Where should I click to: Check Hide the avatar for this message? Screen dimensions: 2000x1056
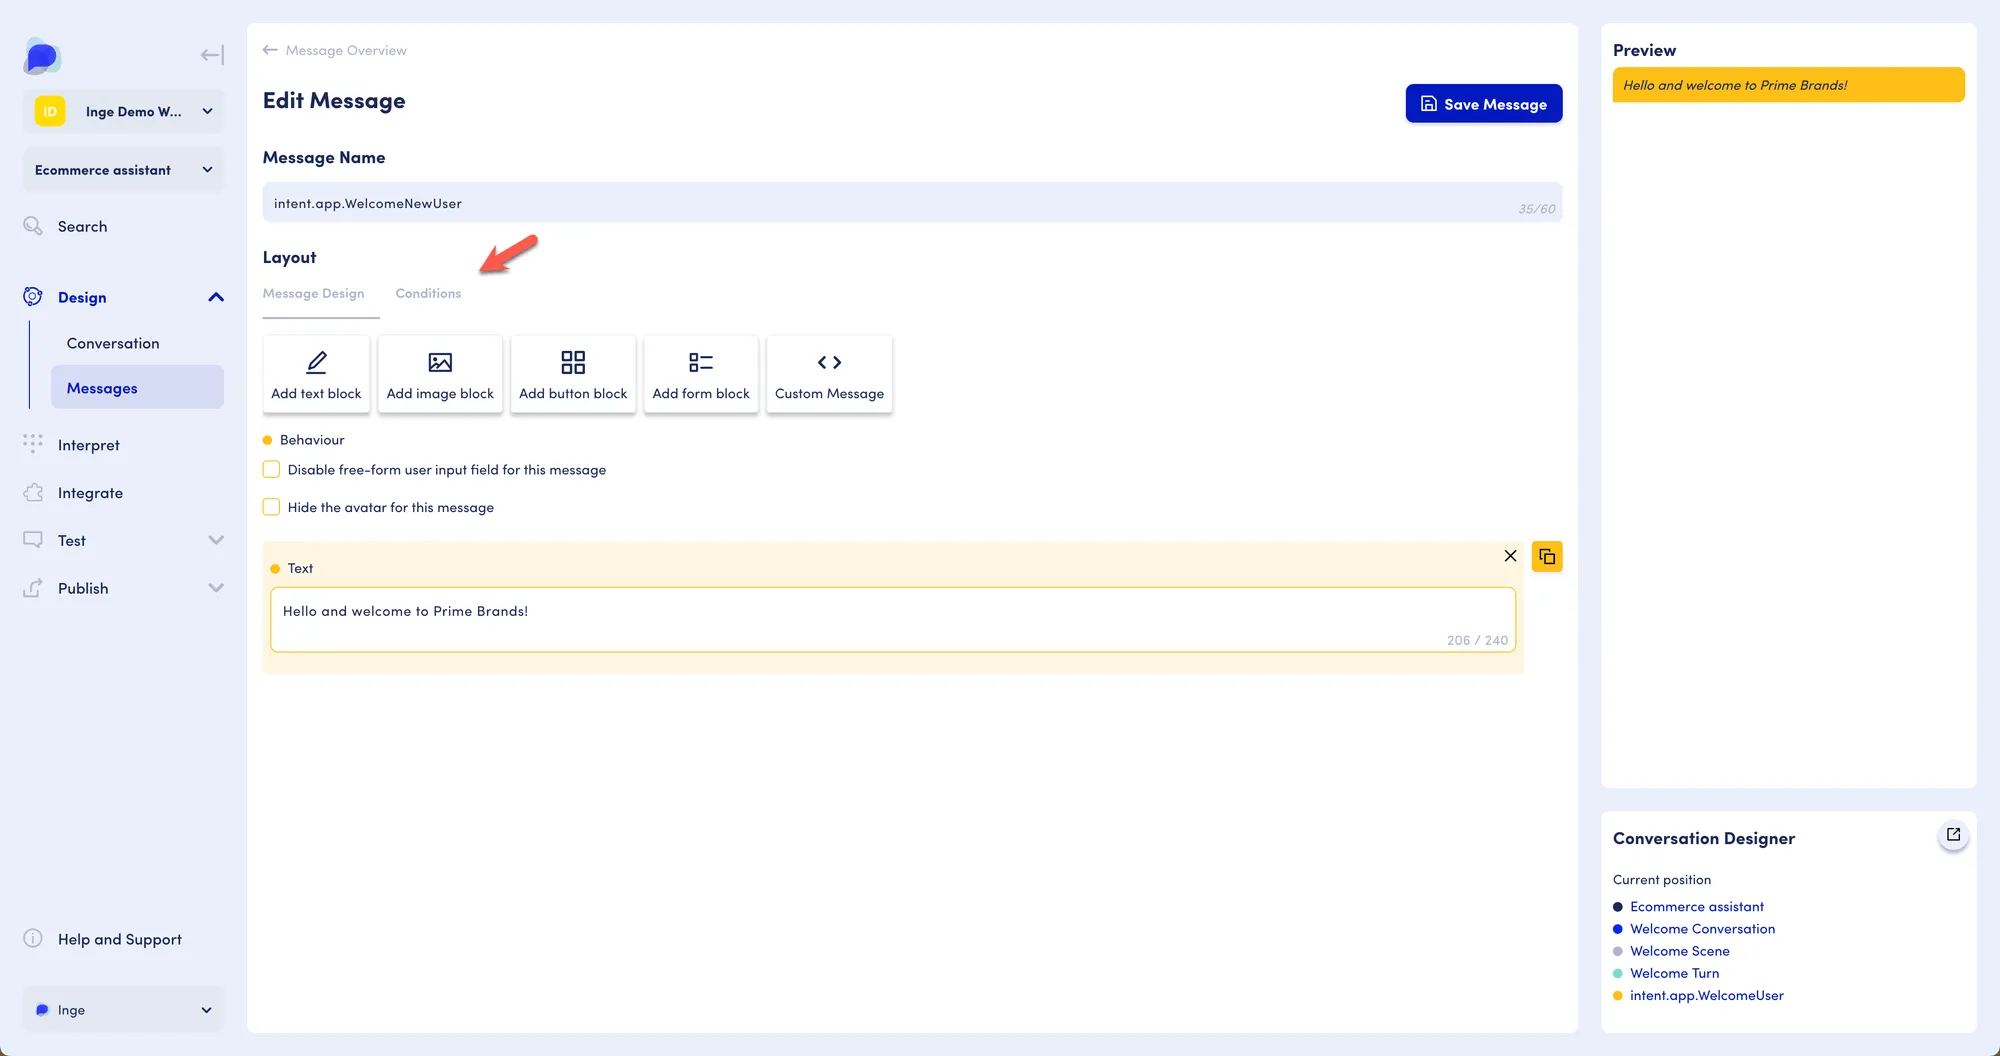(x=271, y=507)
